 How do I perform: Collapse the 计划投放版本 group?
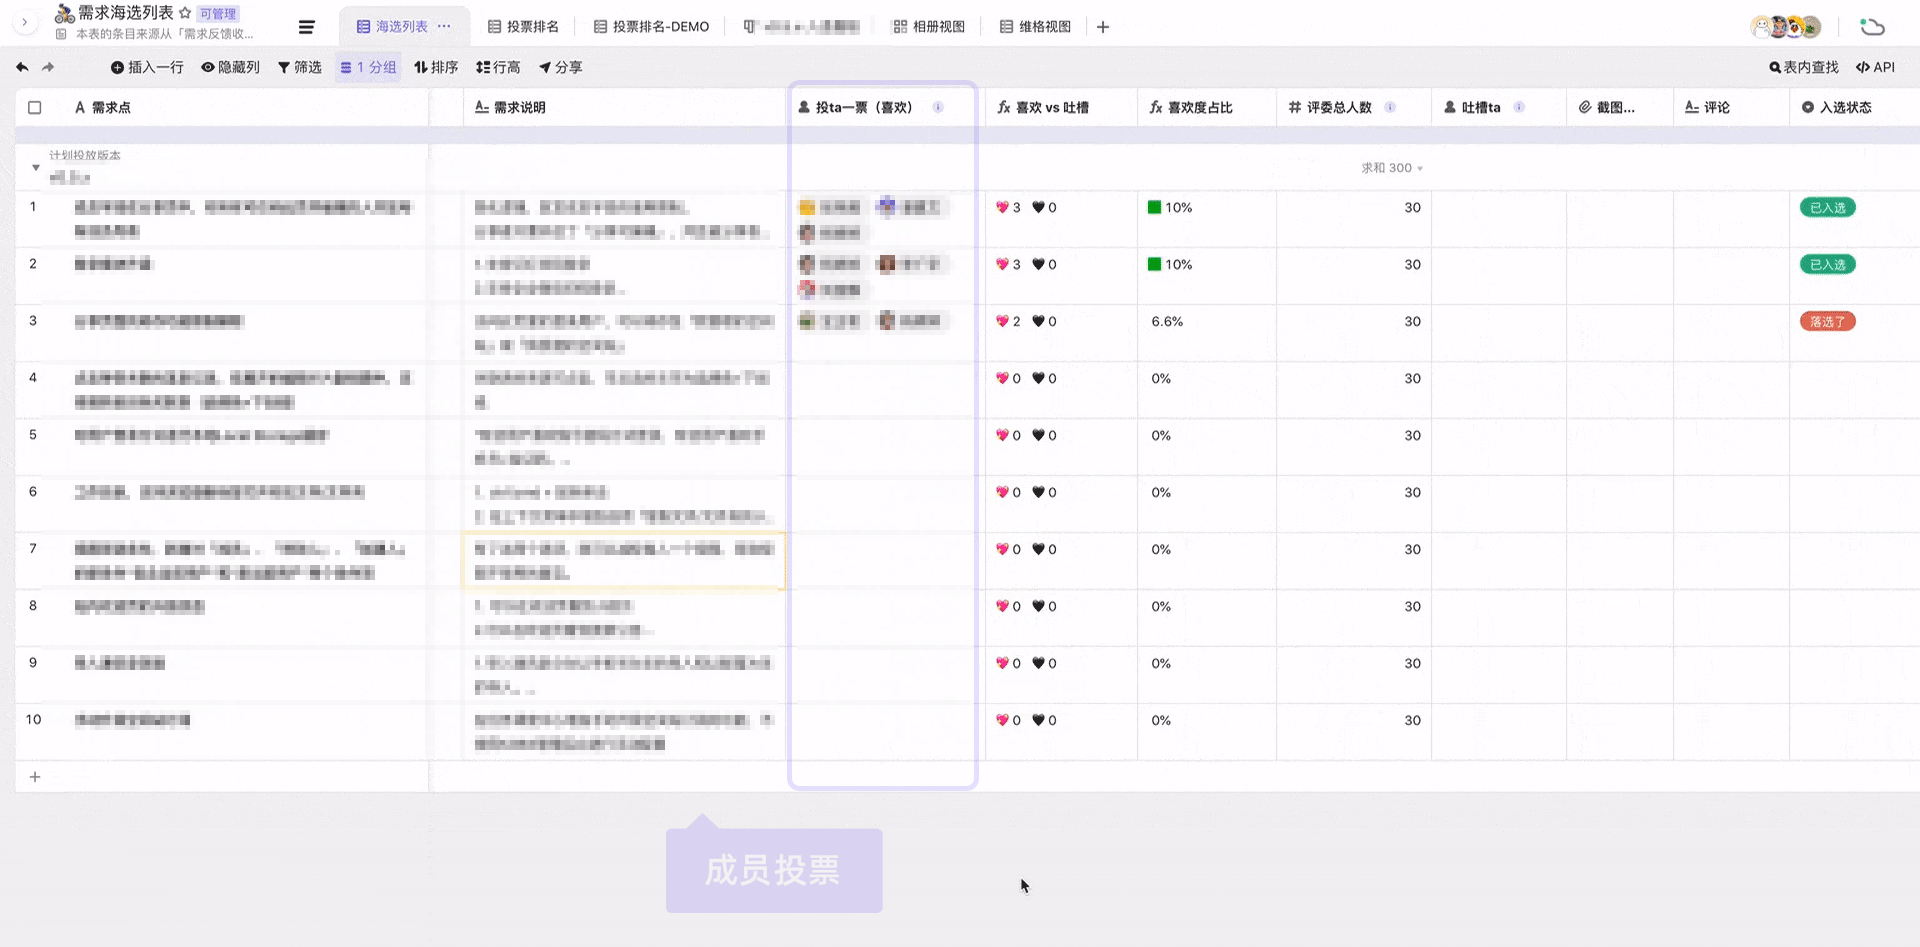click(36, 168)
